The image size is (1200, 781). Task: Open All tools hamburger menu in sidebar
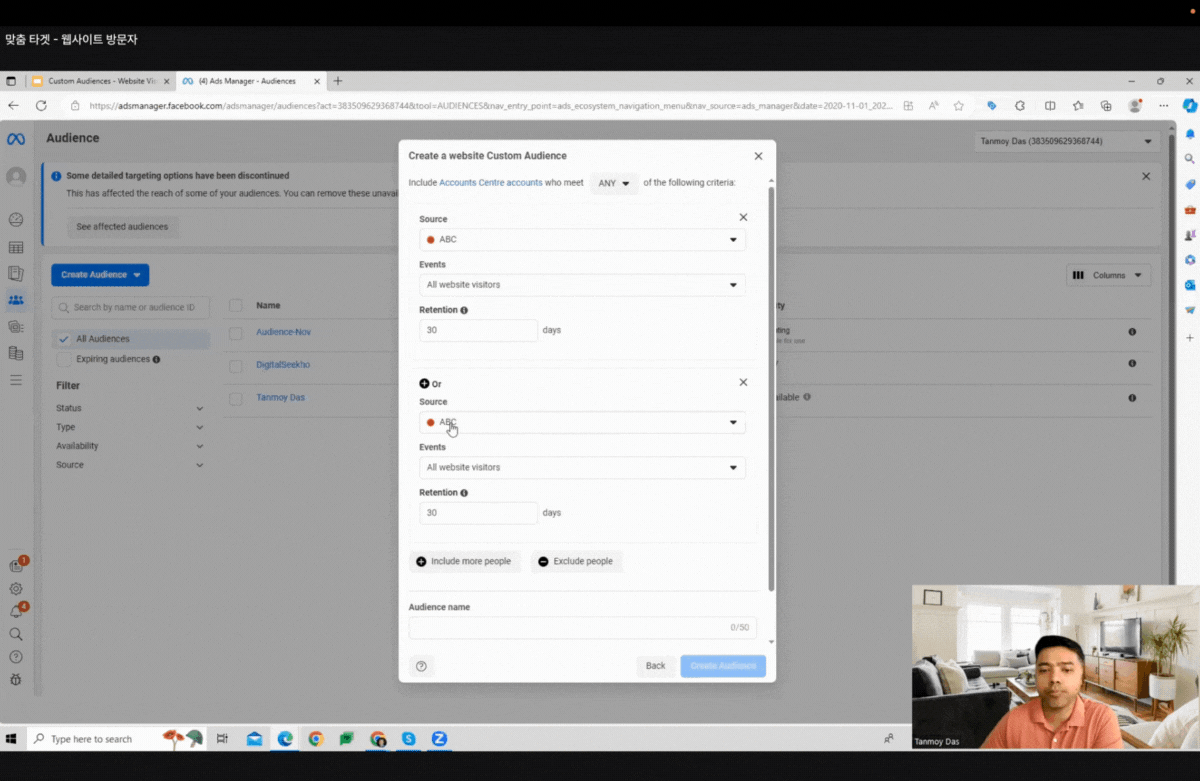[x=16, y=380]
